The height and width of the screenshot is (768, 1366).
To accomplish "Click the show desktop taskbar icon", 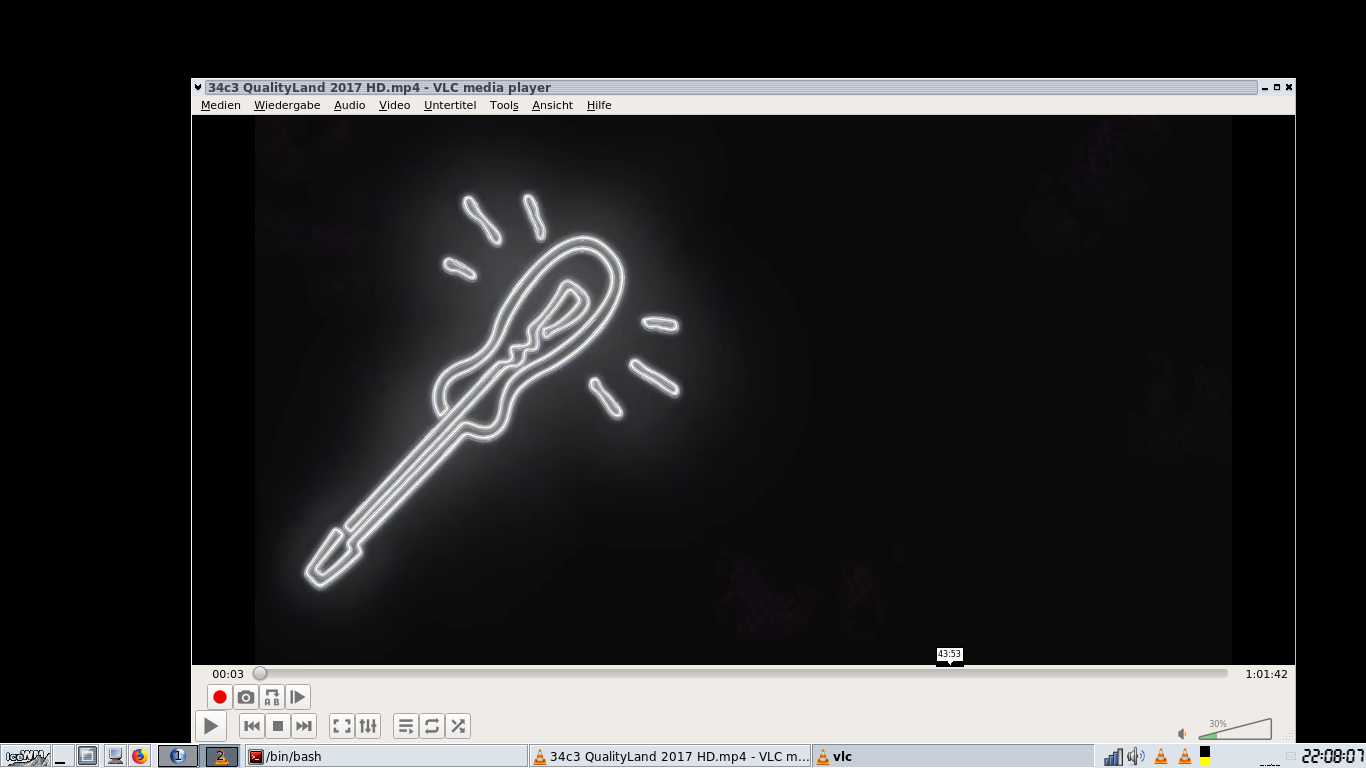I will point(63,756).
